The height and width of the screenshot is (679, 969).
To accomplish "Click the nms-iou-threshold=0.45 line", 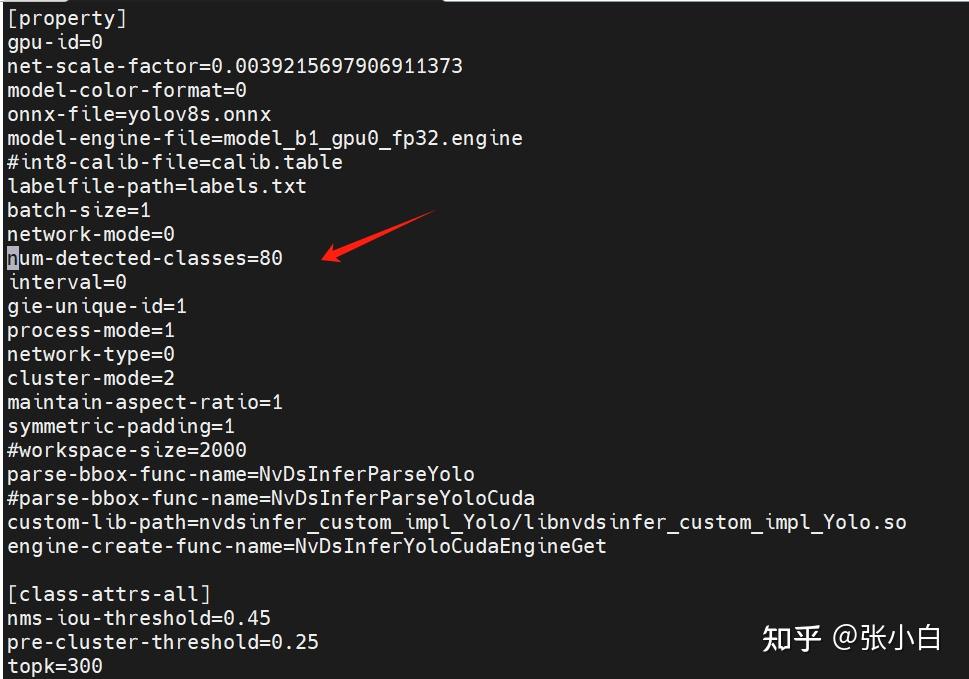I will 139,618.
